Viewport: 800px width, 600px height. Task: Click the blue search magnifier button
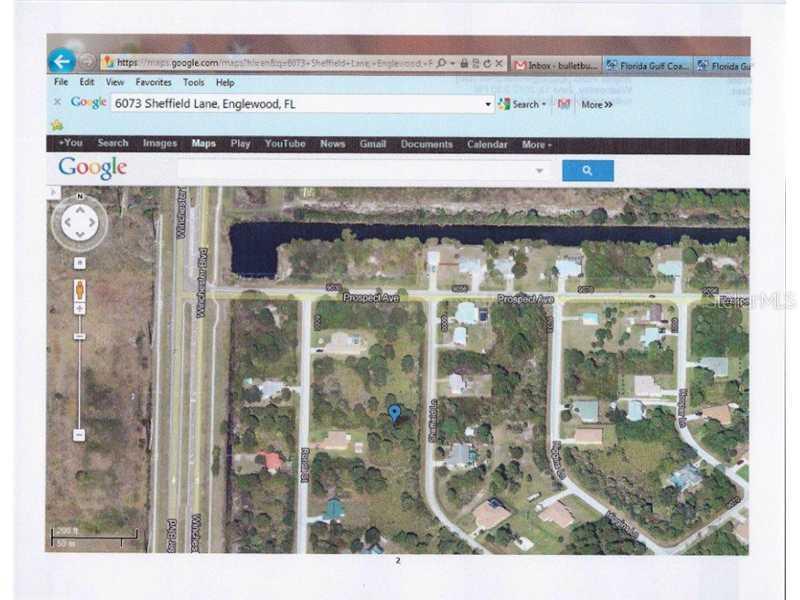588,170
